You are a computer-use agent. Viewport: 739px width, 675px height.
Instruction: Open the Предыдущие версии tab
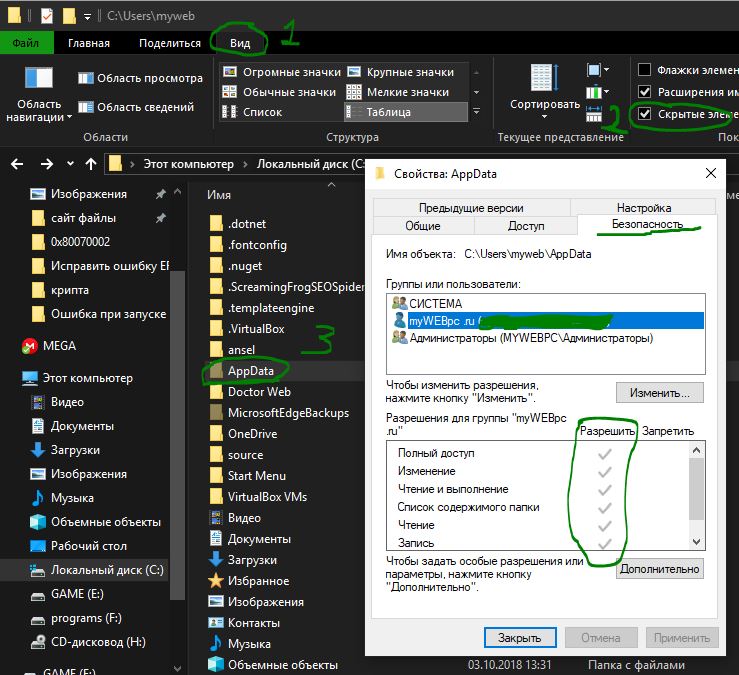point(471,208)
